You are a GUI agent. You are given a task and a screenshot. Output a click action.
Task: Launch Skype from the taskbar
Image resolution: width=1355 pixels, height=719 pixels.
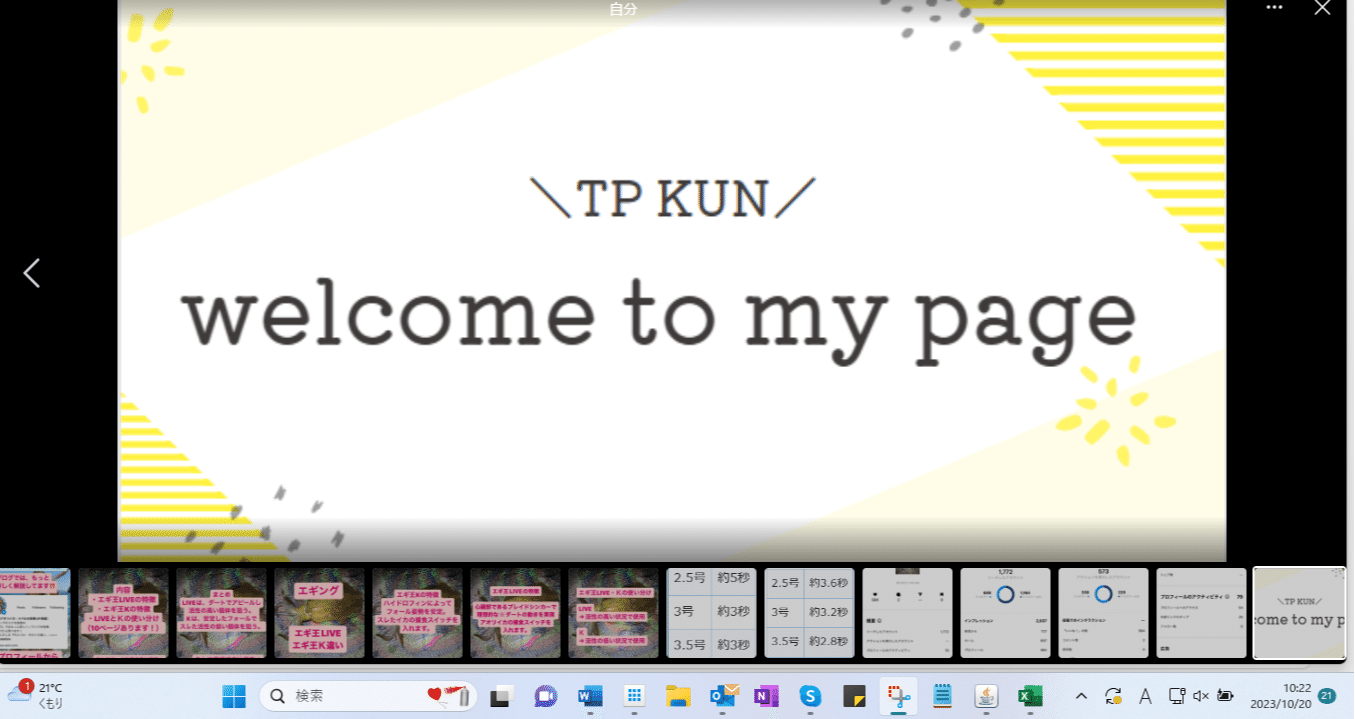[x=810, y=695]
